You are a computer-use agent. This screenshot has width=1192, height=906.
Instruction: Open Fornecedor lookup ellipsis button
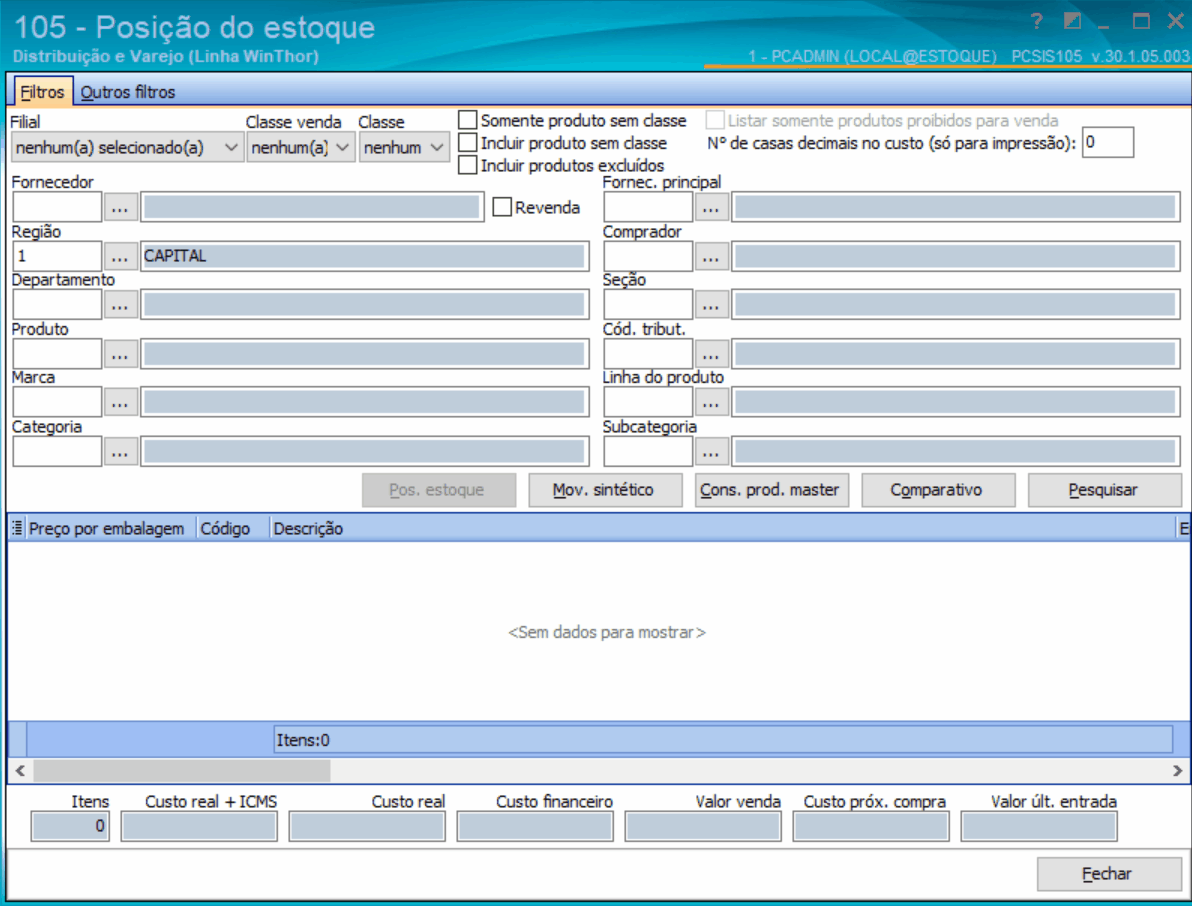[x=120, y=207]
